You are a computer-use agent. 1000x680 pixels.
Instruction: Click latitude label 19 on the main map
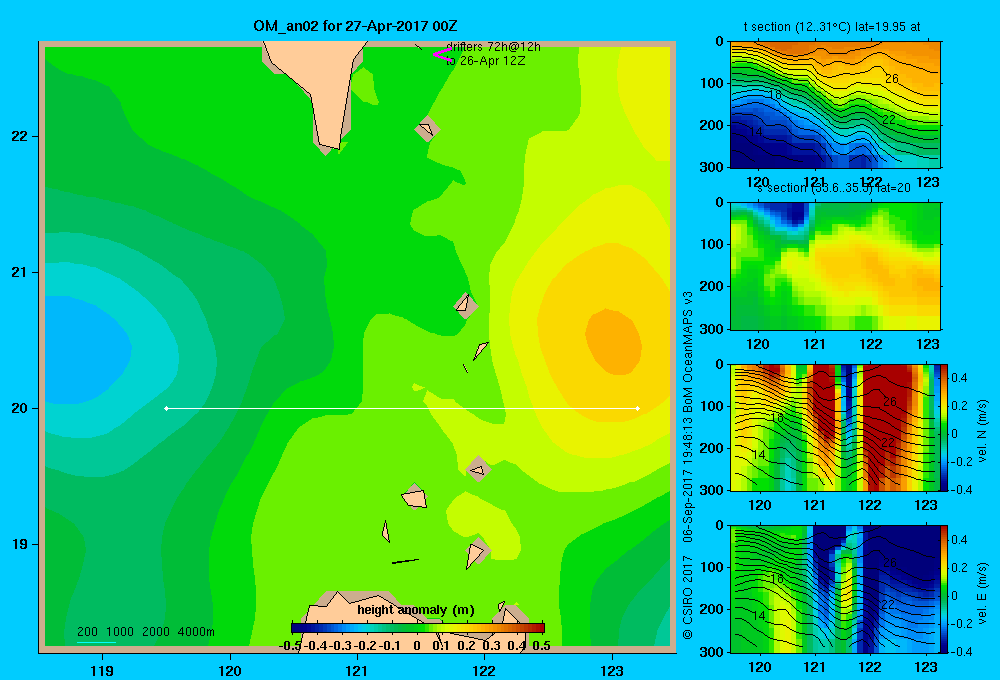pos(20,544)
